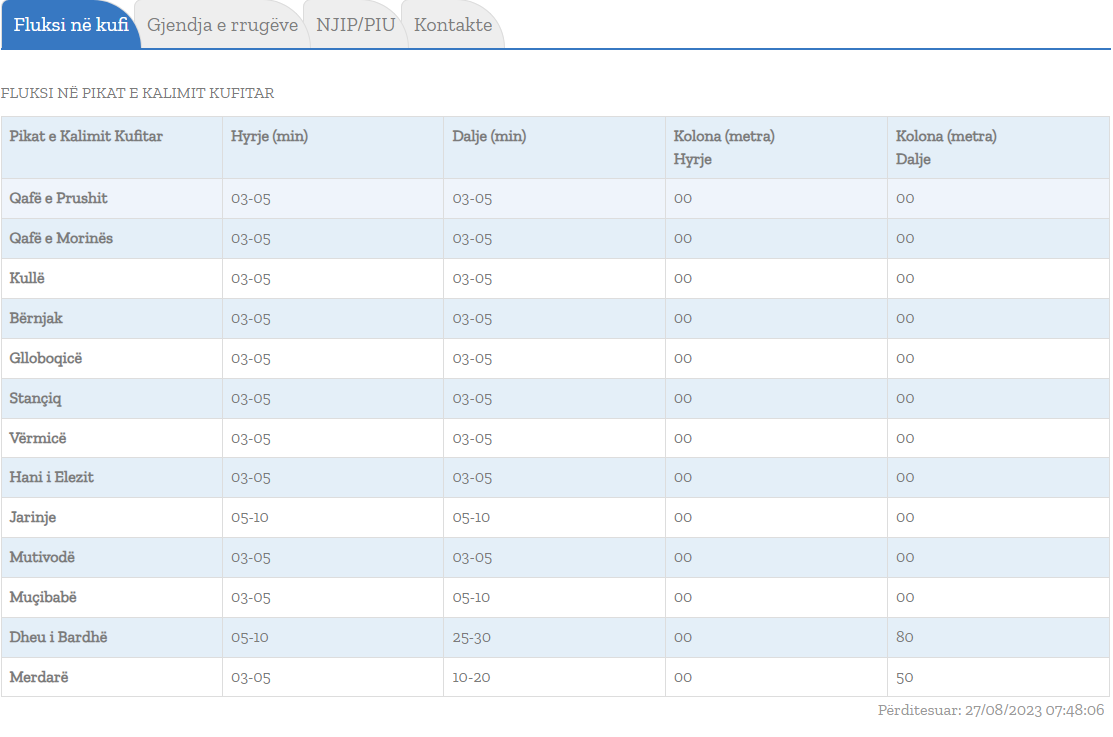Click the Hani i Elezit row name

click(x=52, y=477)
